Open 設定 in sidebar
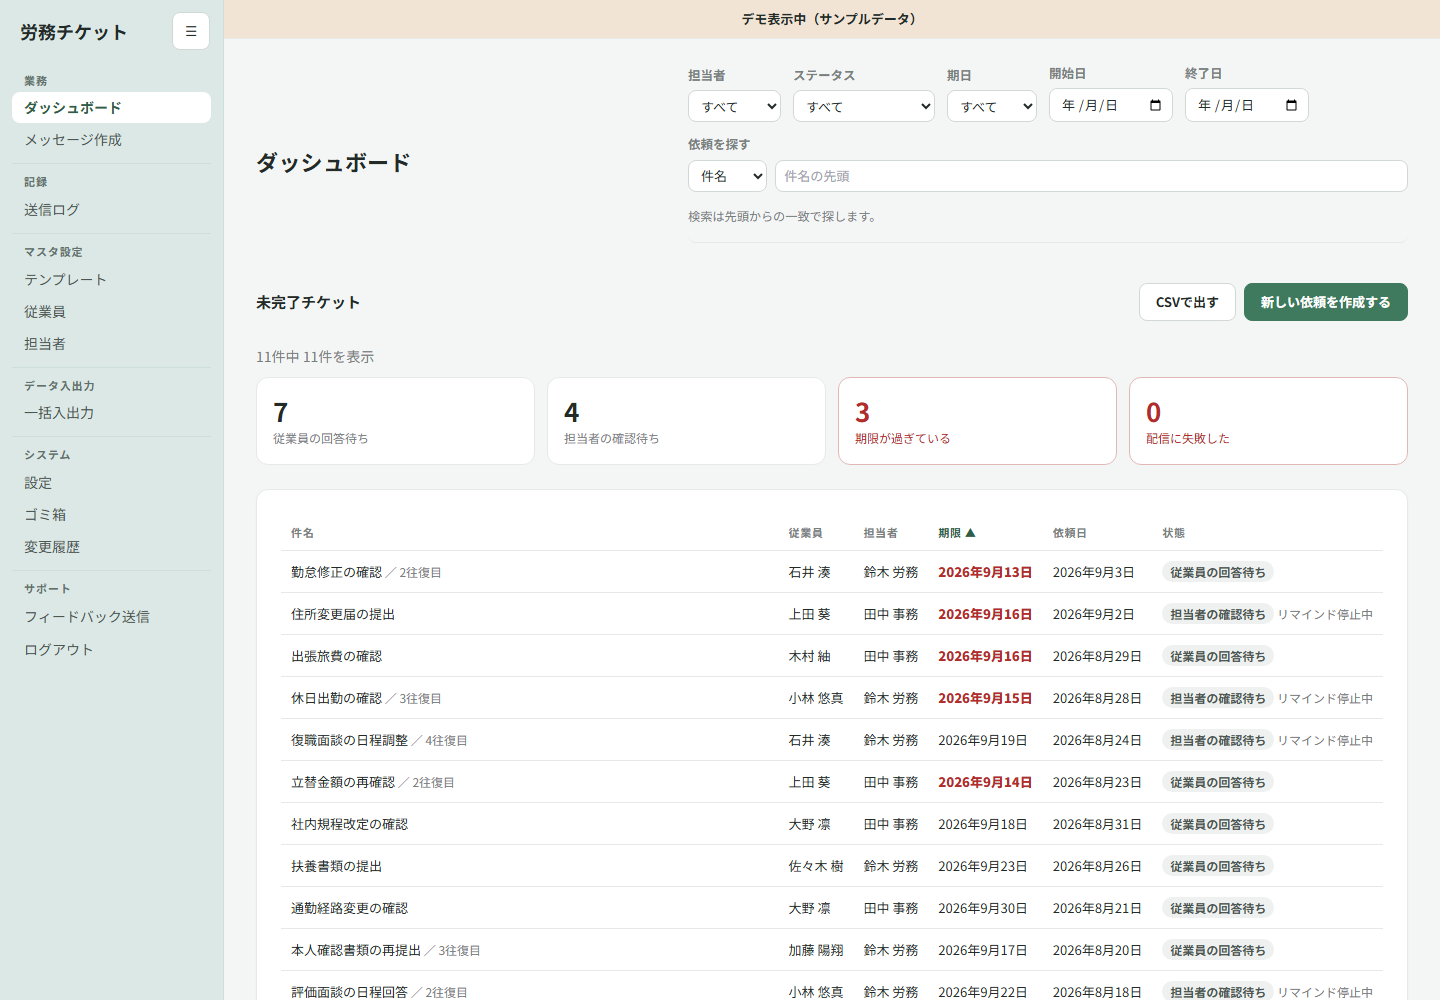Image resolution: width=1440 pixels, height=1000 pixels. pos(111,483)
